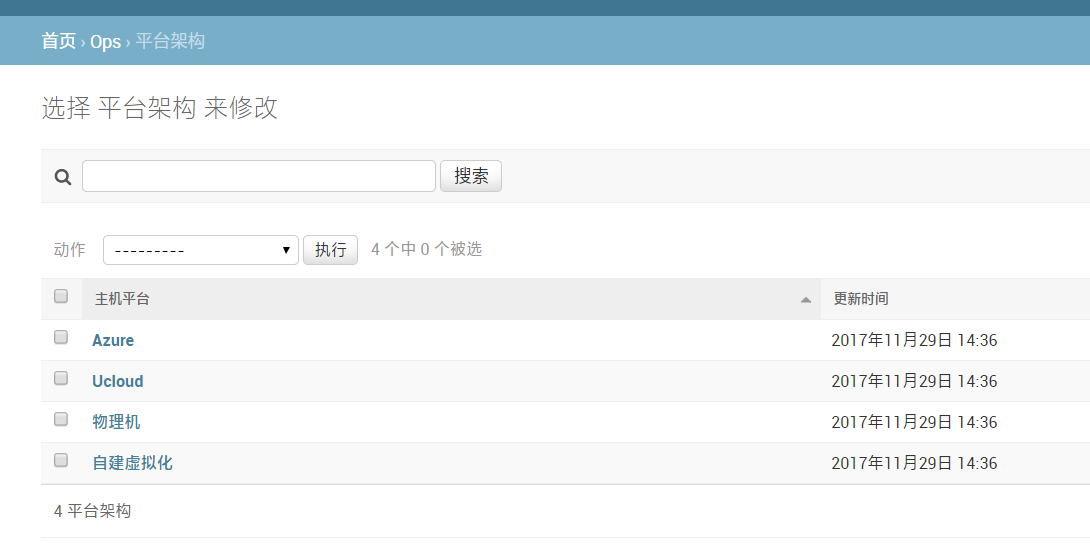Image resolution: width=1090 pixels, height=543 pixels.
Task: Sort by the 主机平台 column header
Action: (123, 299)
